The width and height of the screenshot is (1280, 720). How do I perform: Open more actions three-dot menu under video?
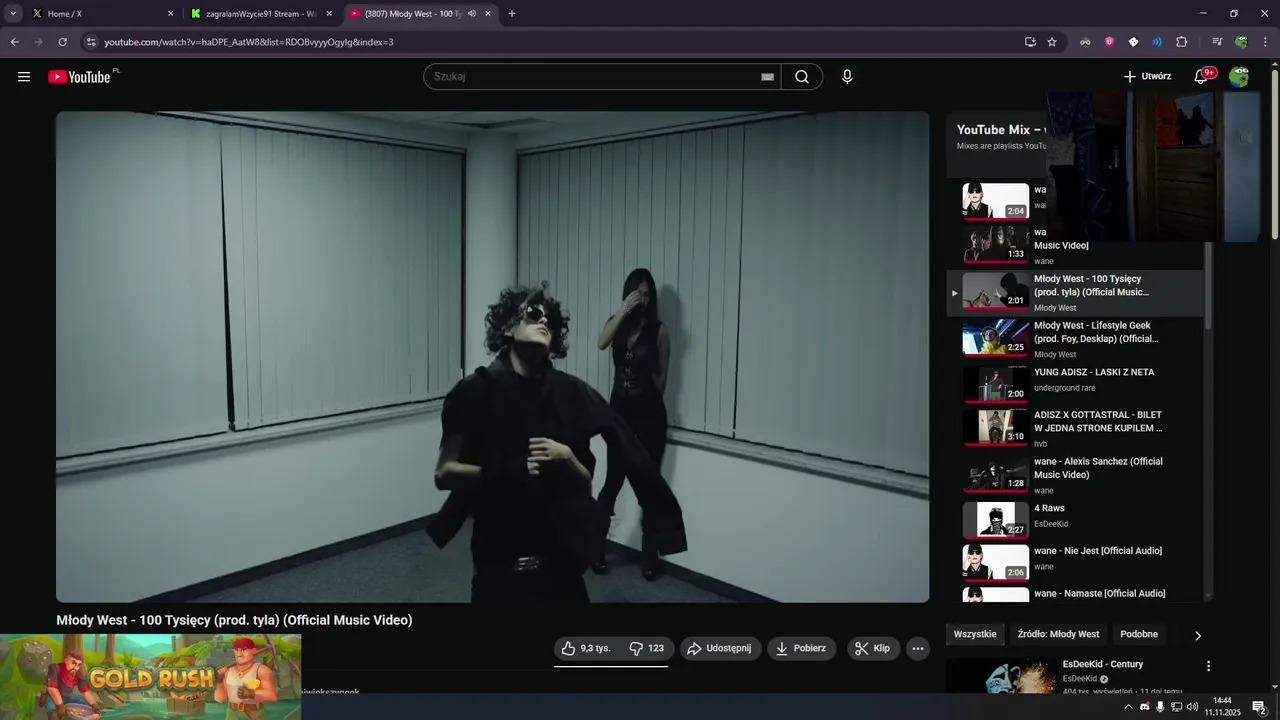click(x=918, y=648)
